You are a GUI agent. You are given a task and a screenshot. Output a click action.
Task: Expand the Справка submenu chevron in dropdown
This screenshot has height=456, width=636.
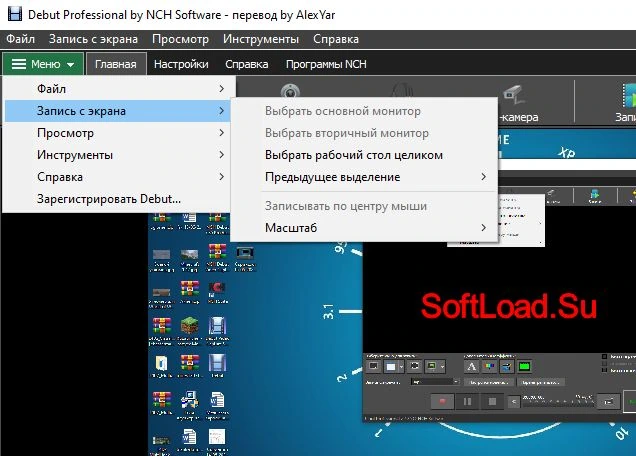pos(221,176)
